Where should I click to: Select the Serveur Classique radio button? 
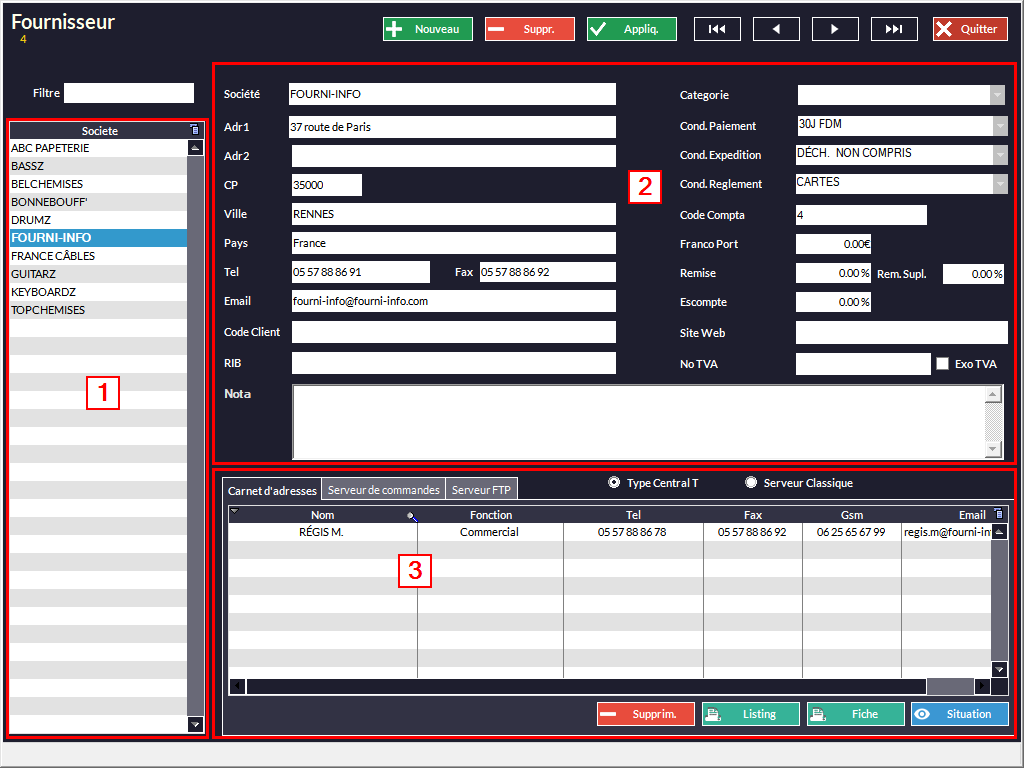751,483
